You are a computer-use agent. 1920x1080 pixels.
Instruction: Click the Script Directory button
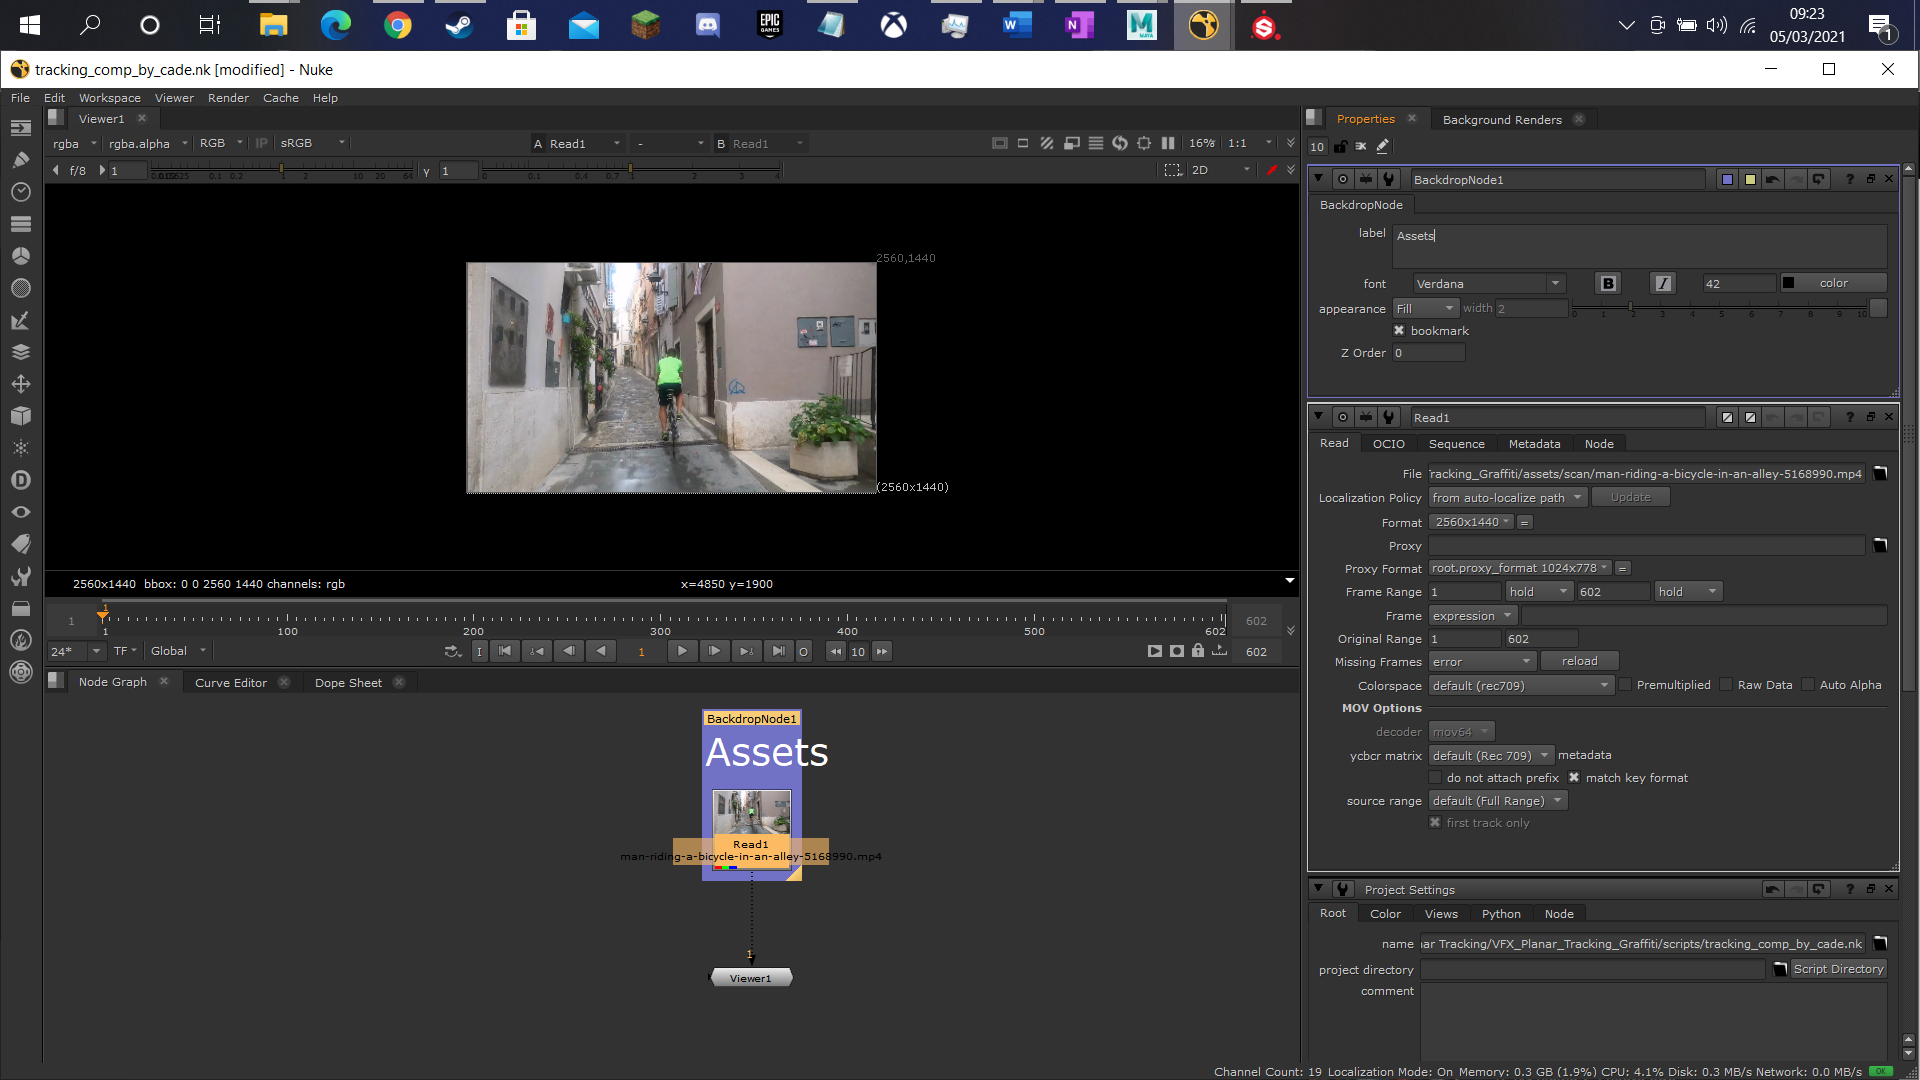[1837, 969]
